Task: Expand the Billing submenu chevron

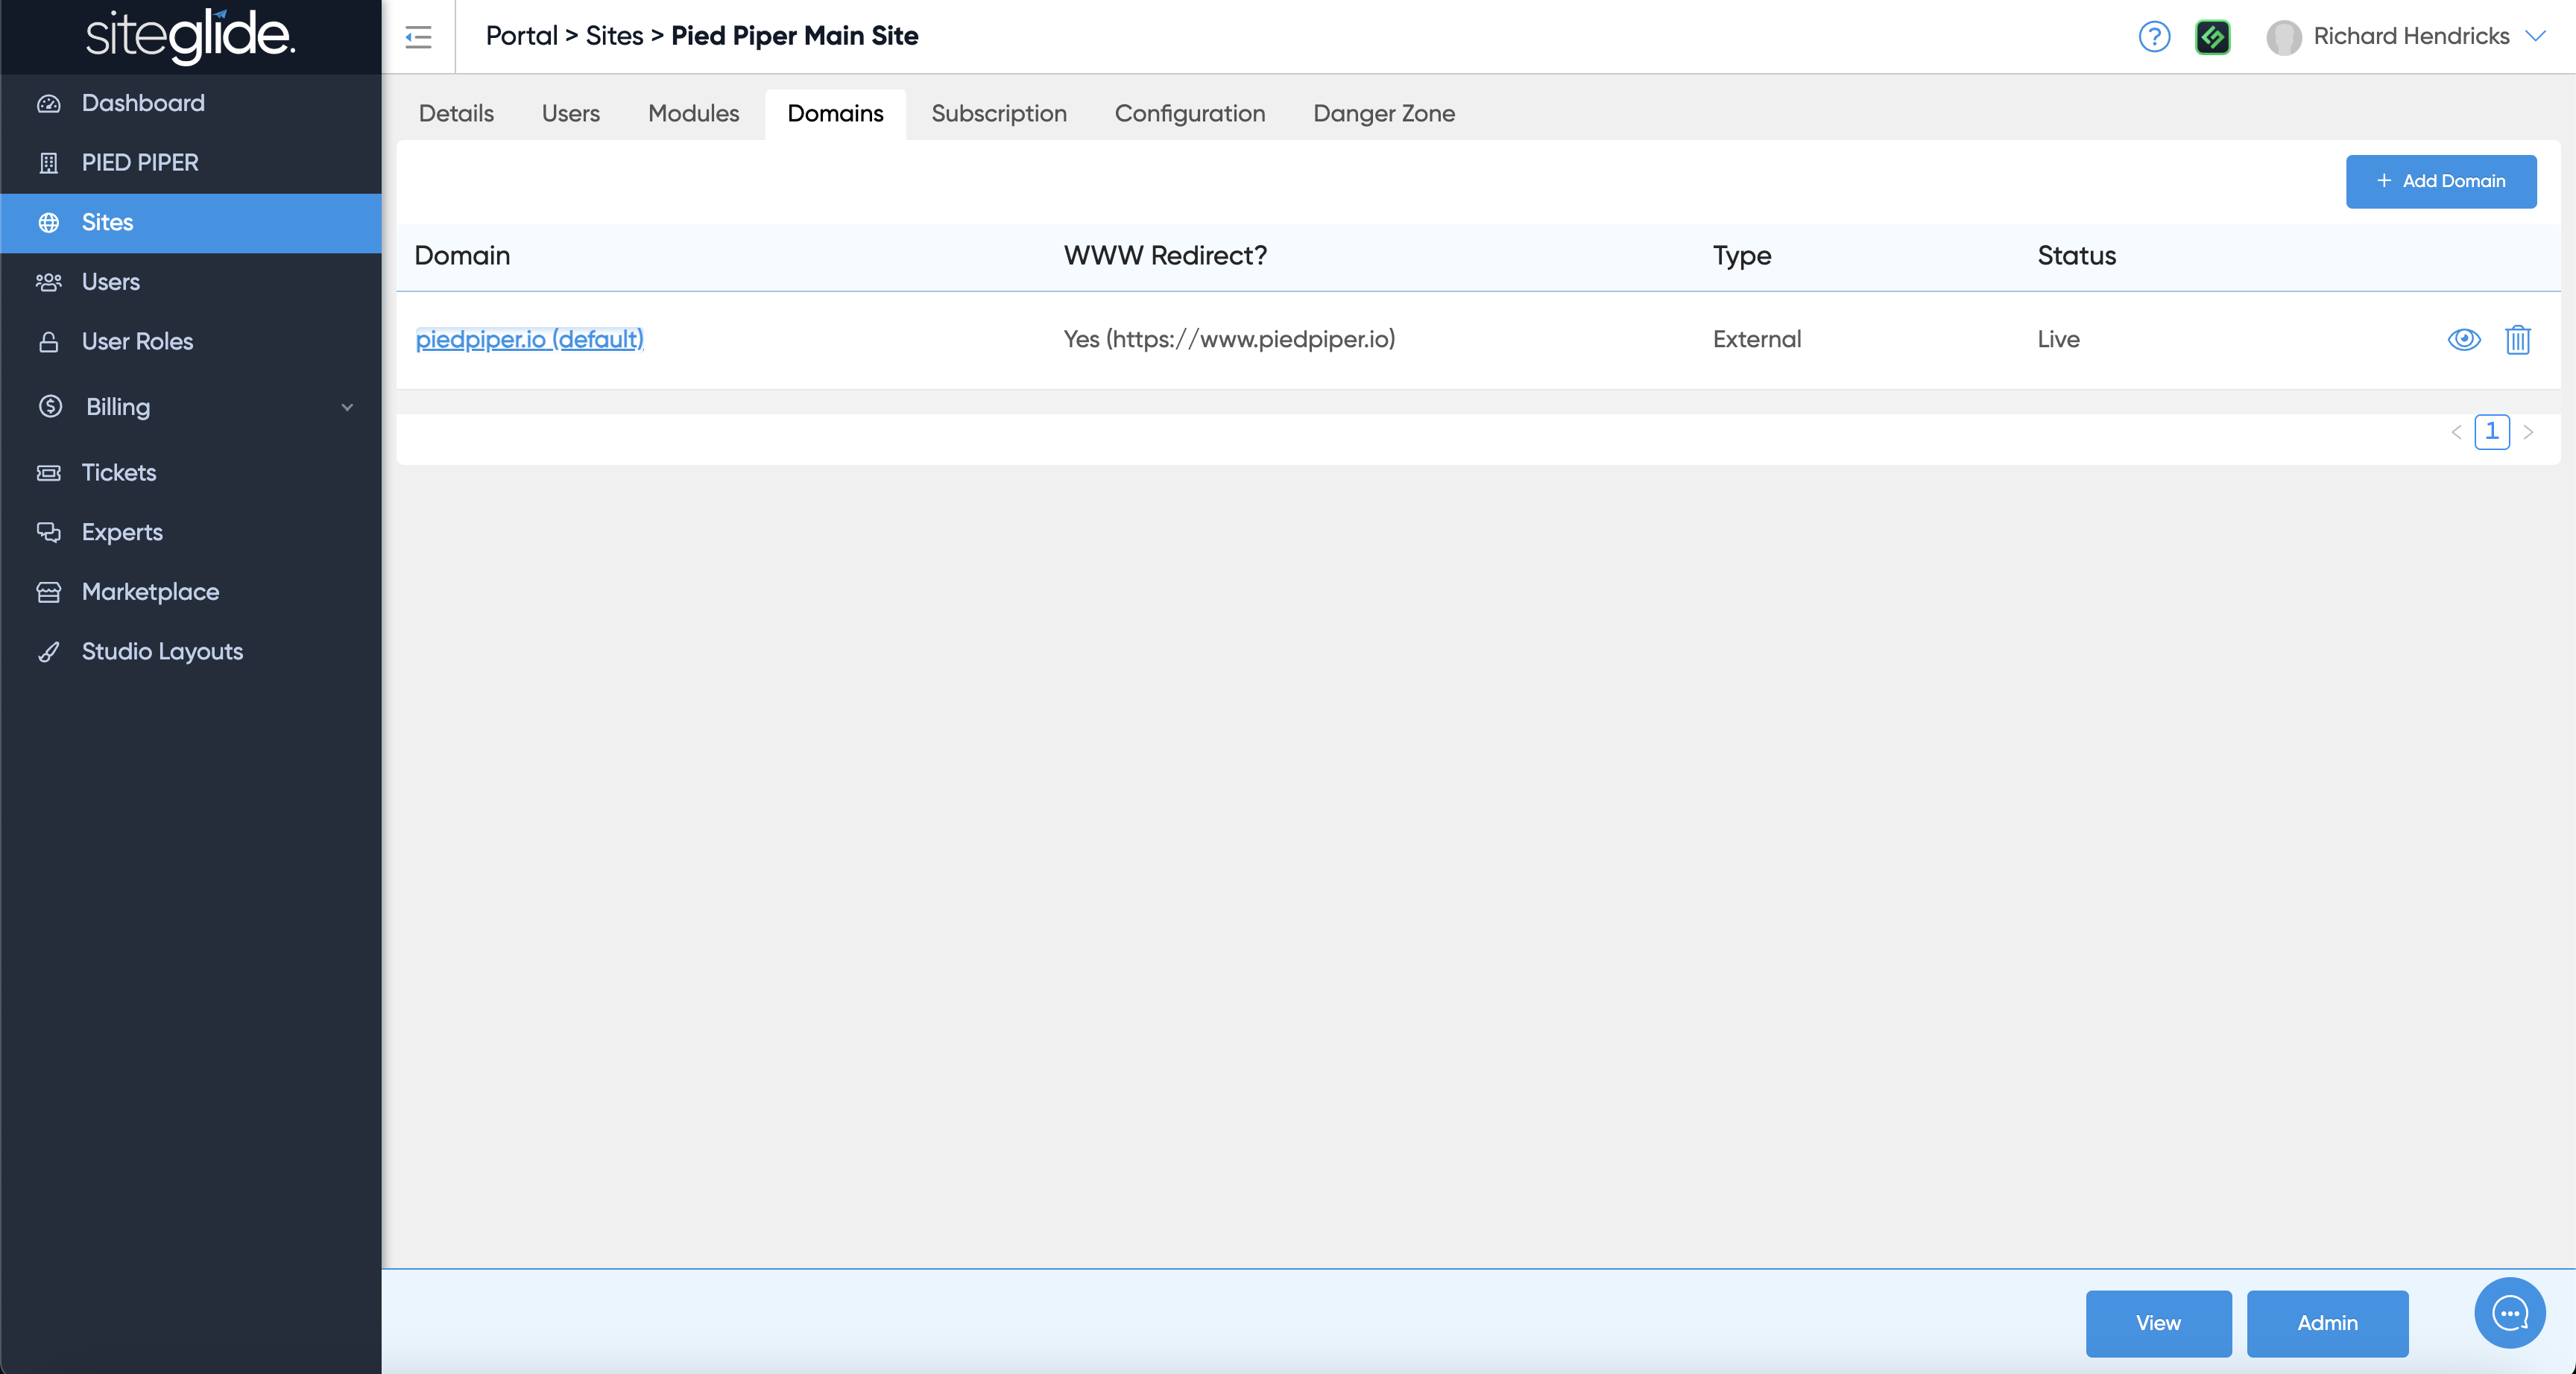Action: pos(347,407)
